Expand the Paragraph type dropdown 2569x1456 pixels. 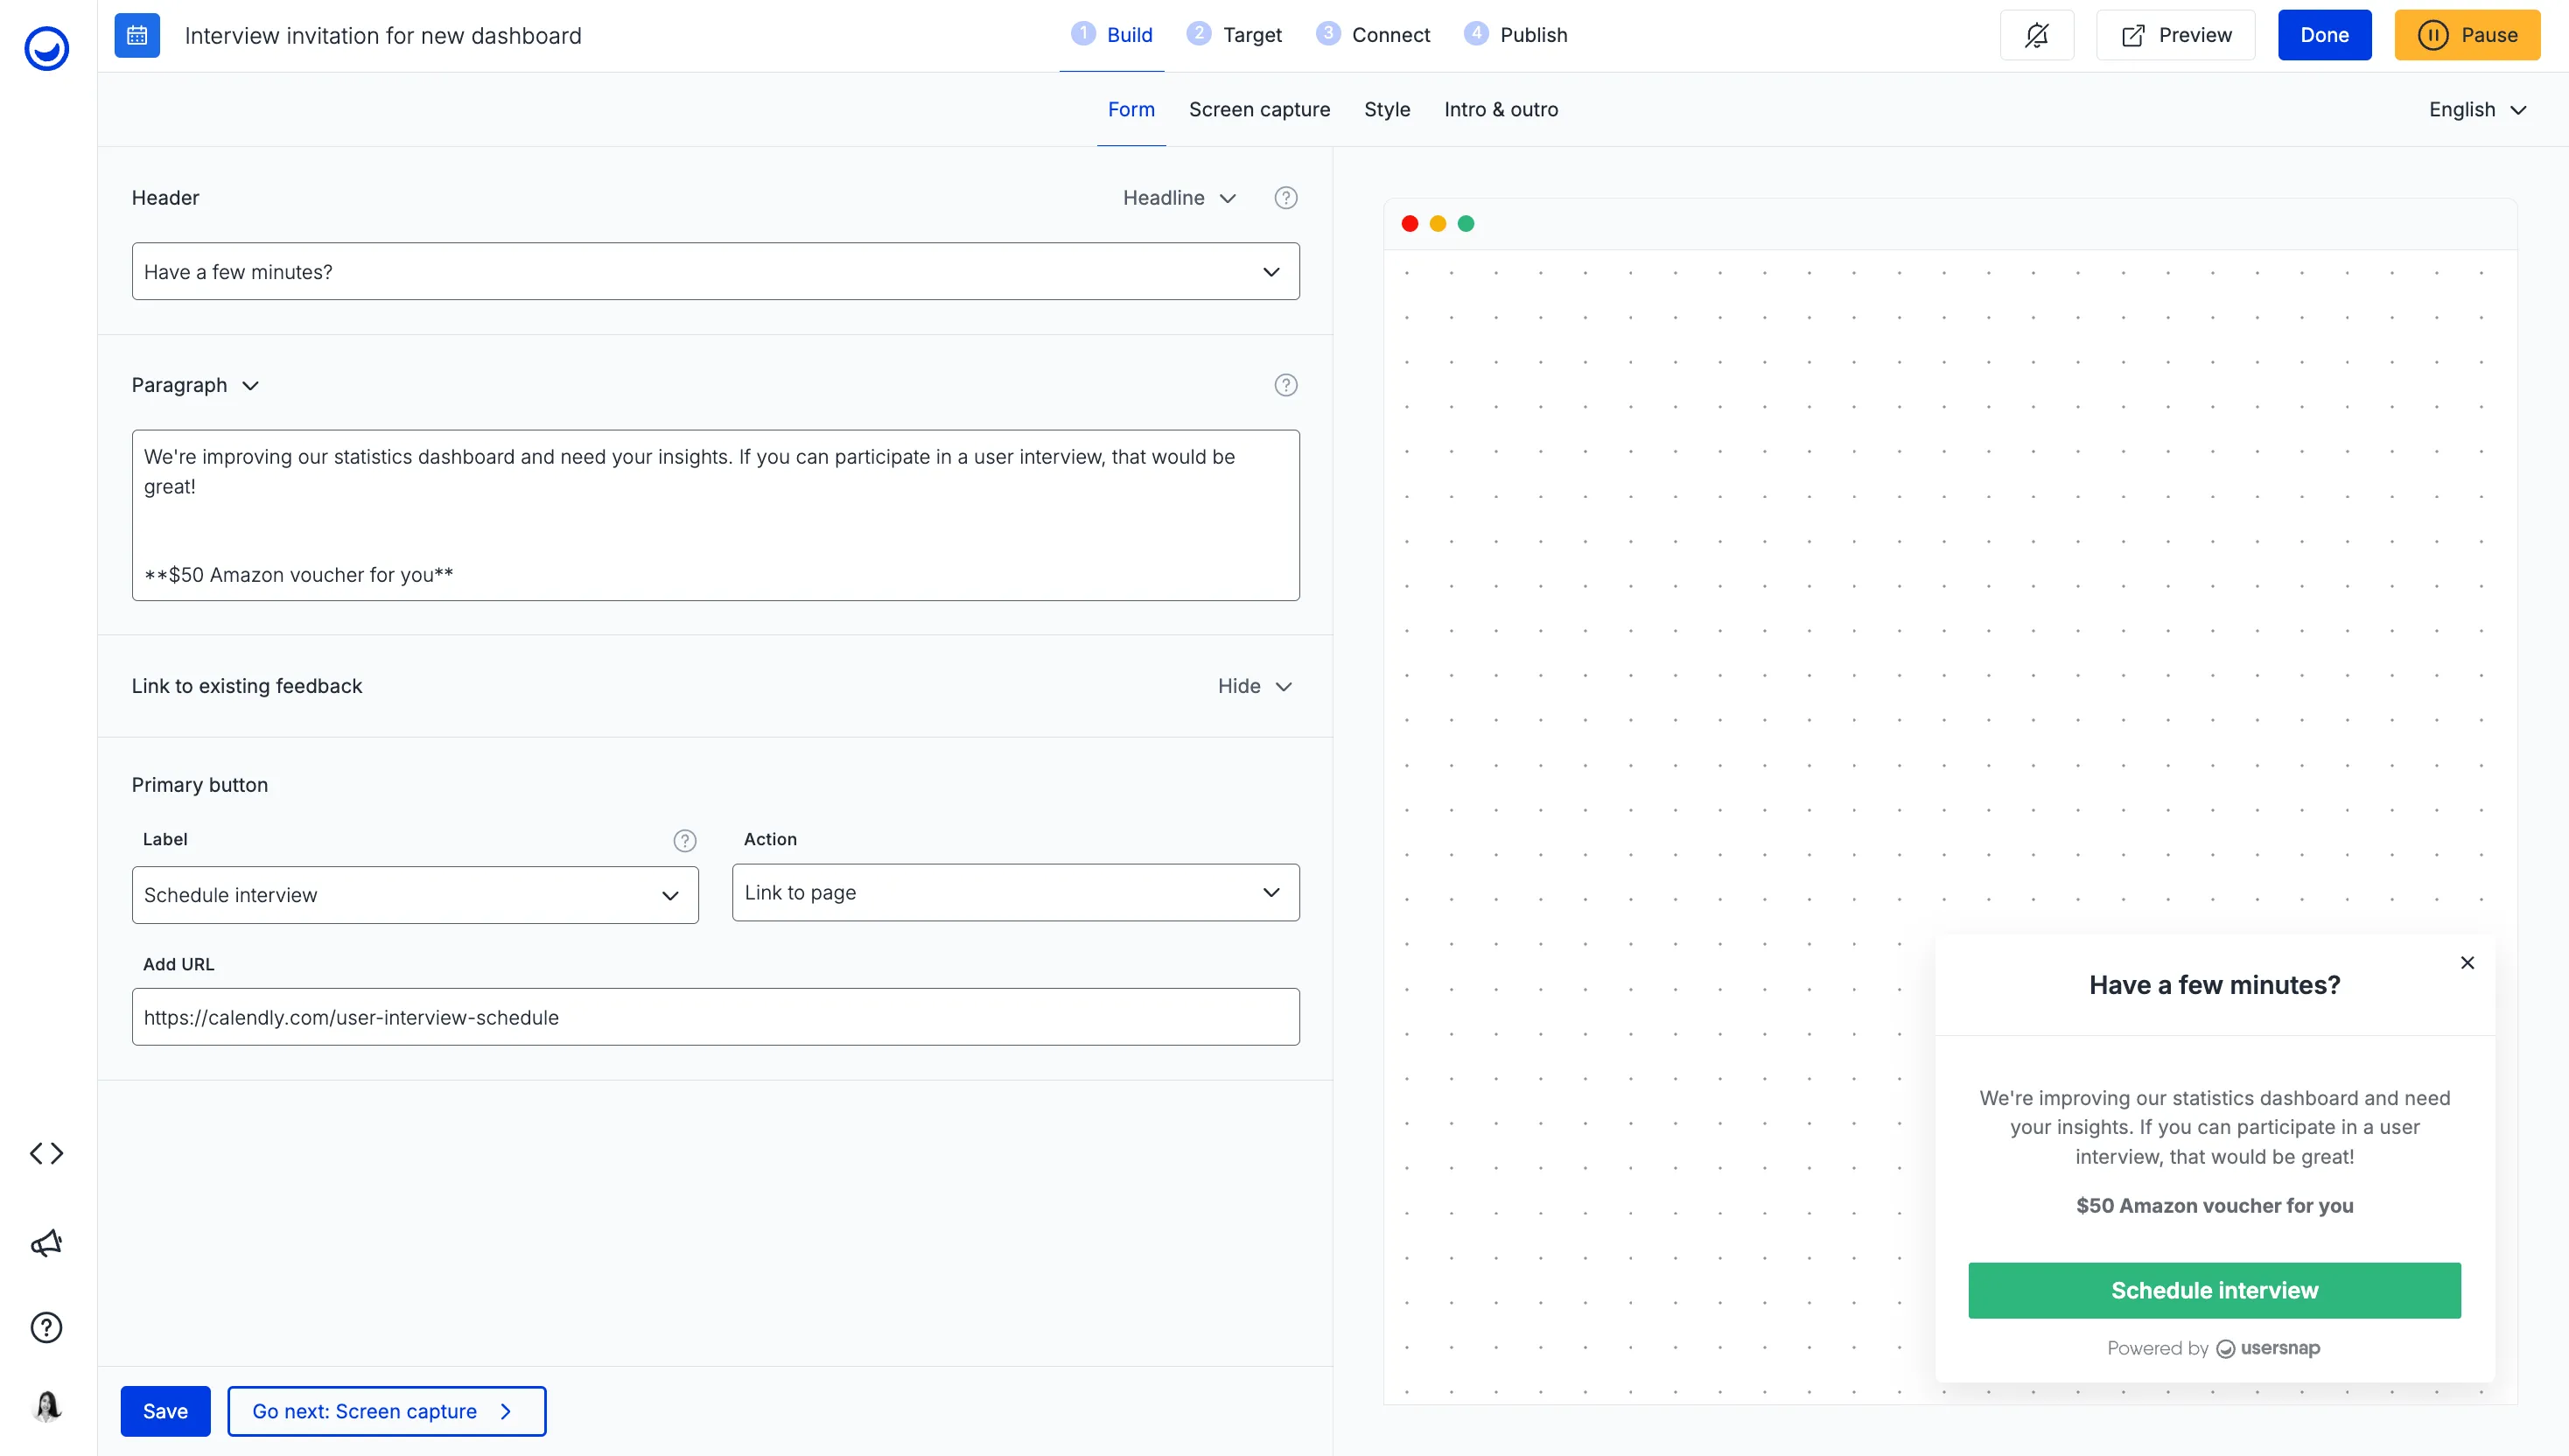(195, 385)
